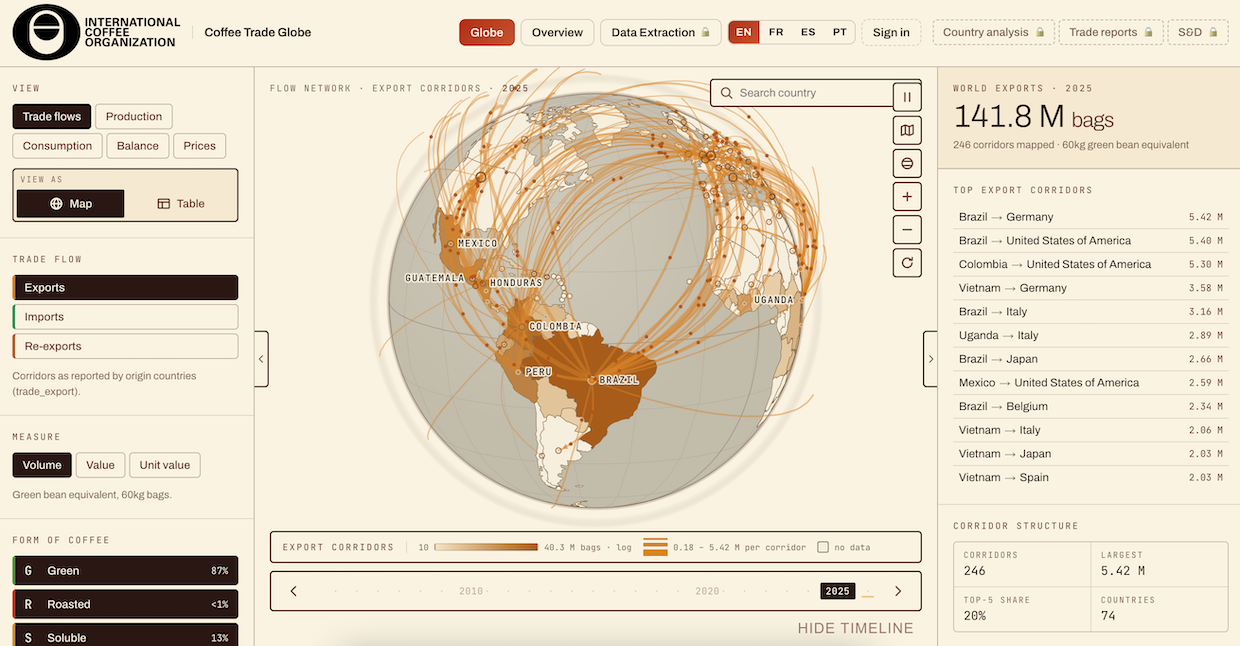The width and height of the screenshot is (1240, 646).
Task: Jump to 2010 on the timeline
Action: pyautogui.click(x=471, y=591)
